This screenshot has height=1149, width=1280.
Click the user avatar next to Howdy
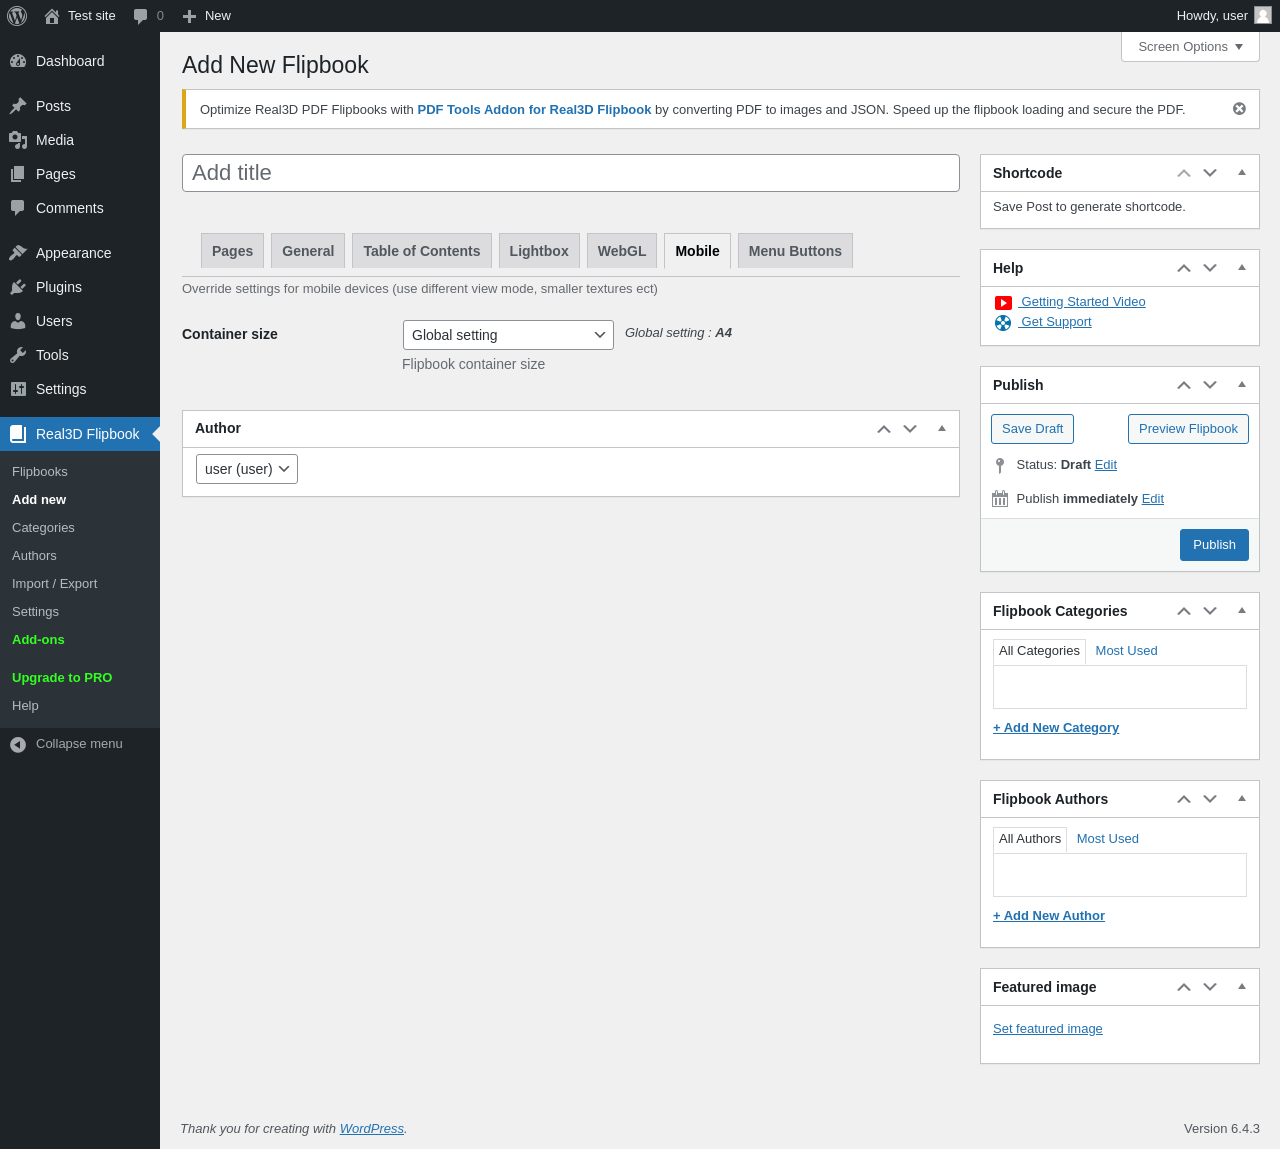pos(1263,15)
